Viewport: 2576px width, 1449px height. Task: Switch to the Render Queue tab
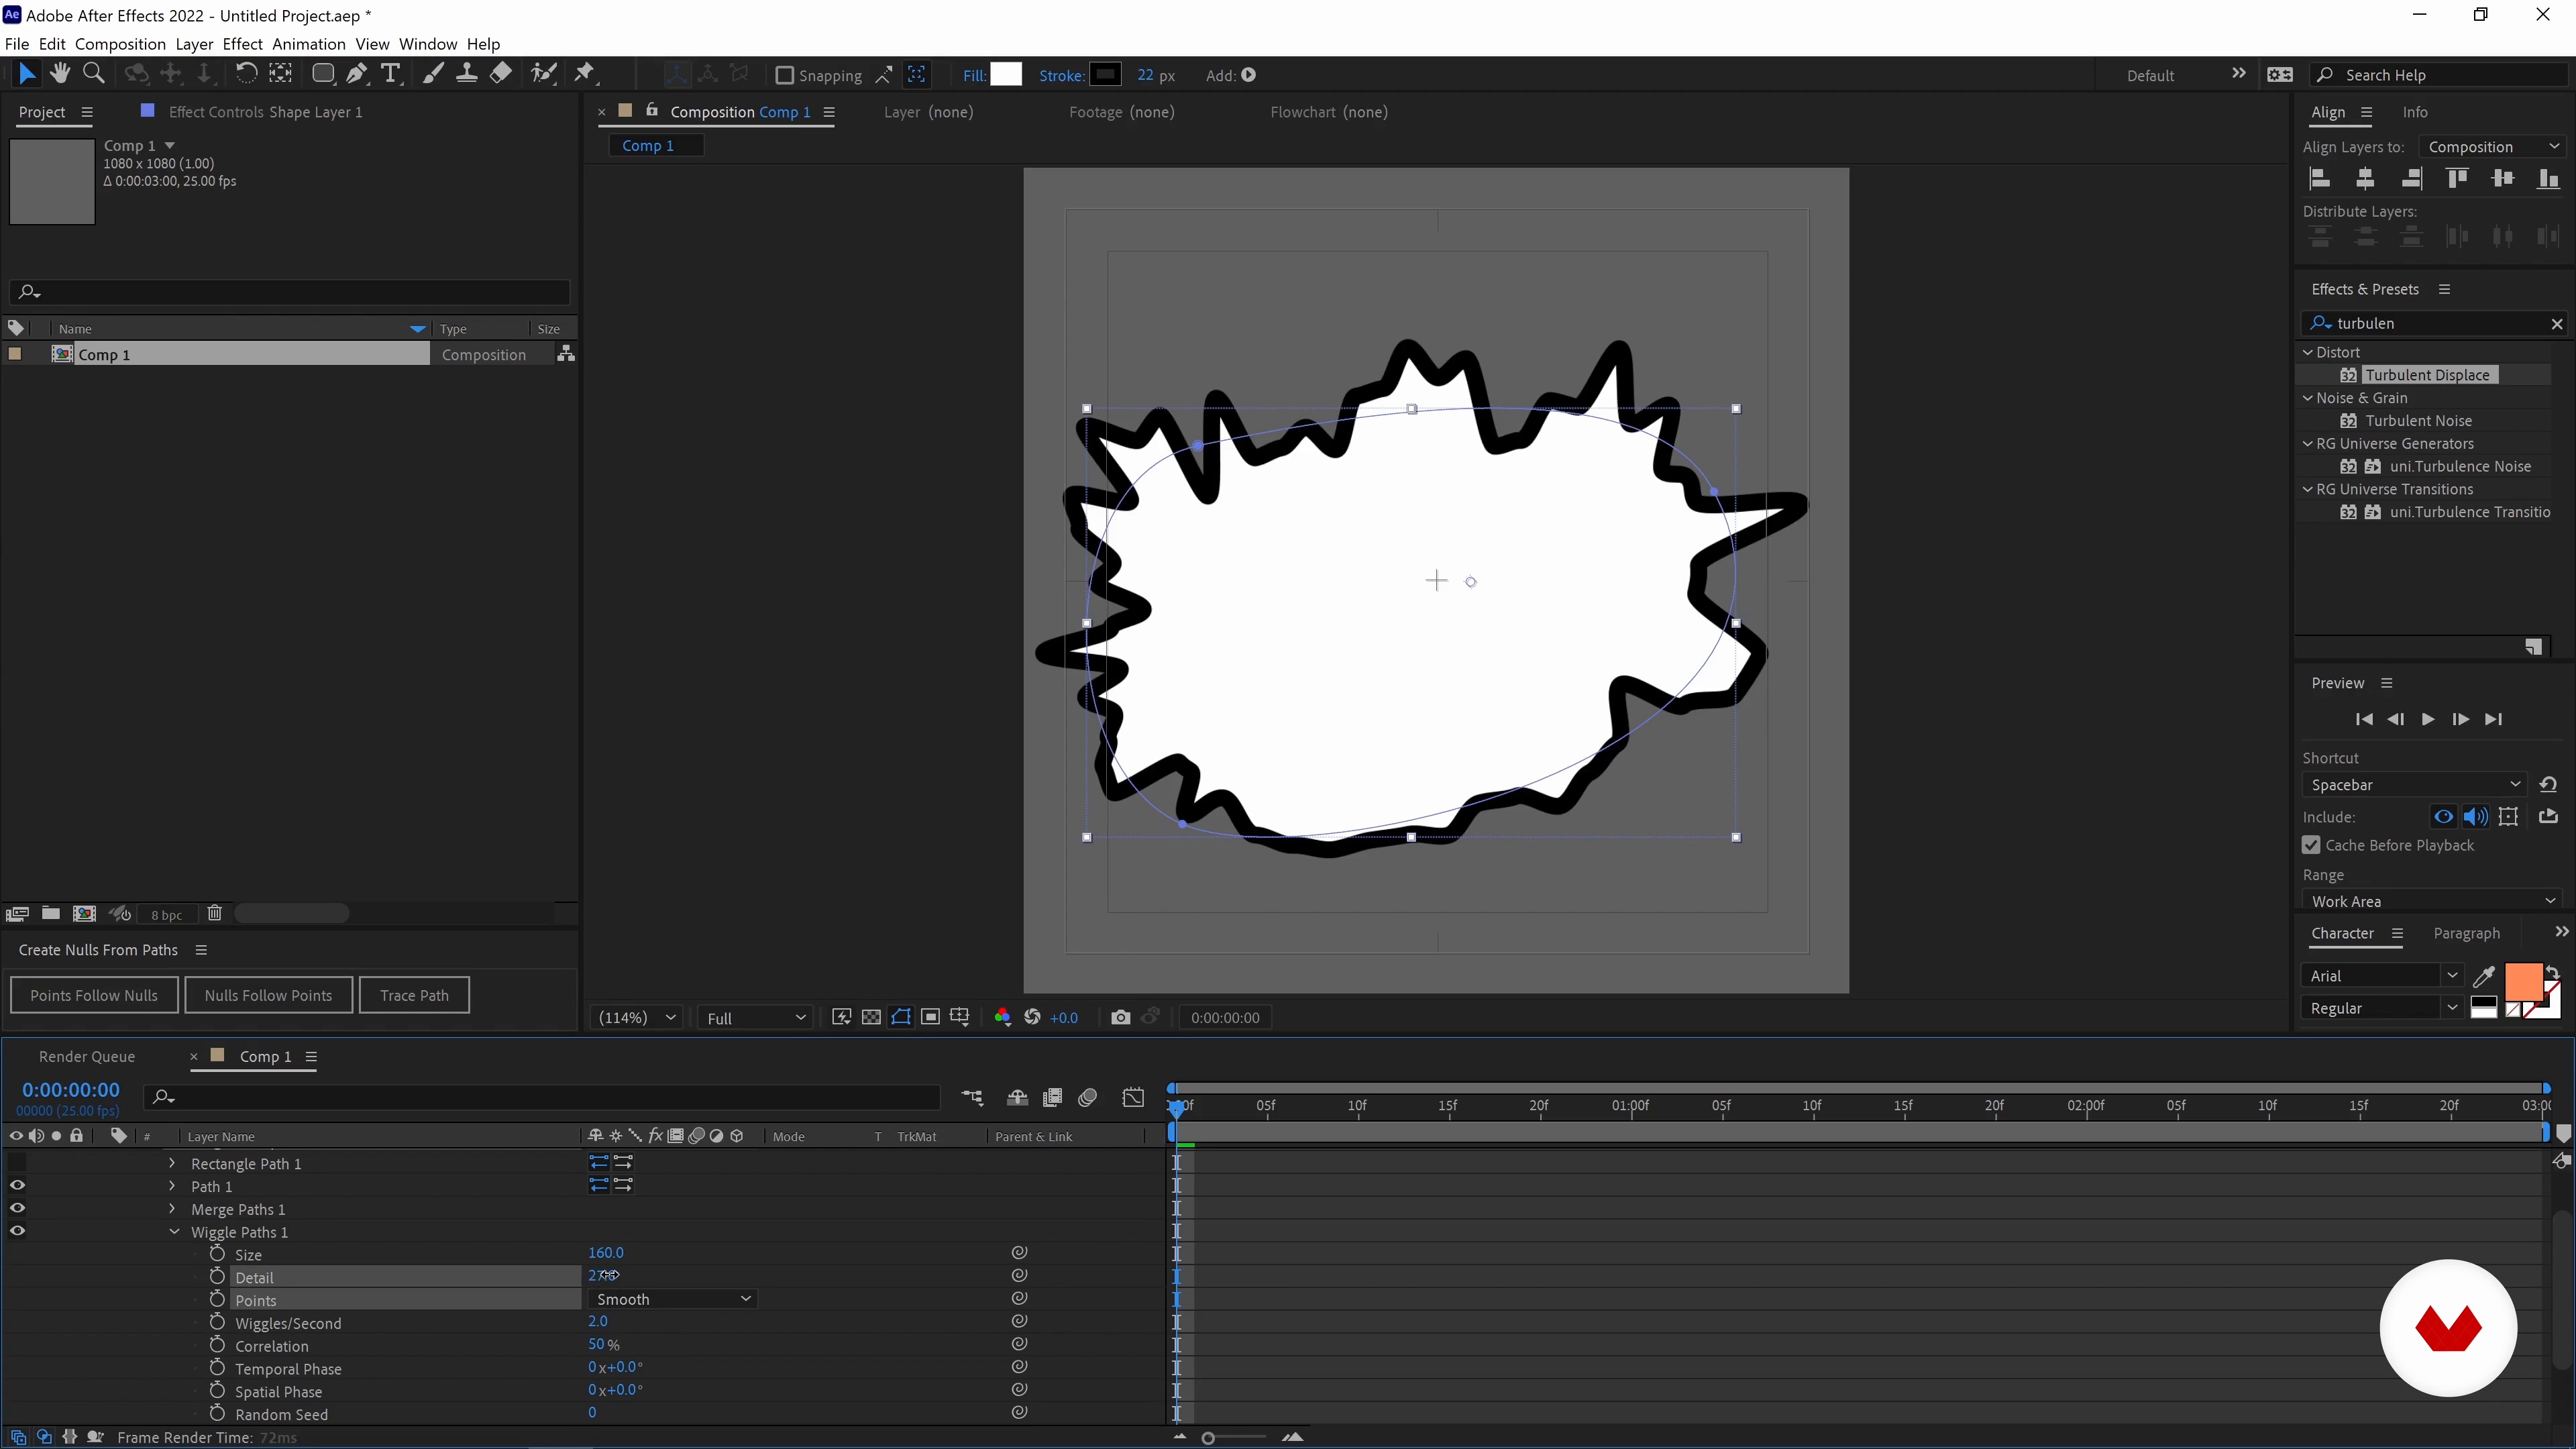[87, 1056]
